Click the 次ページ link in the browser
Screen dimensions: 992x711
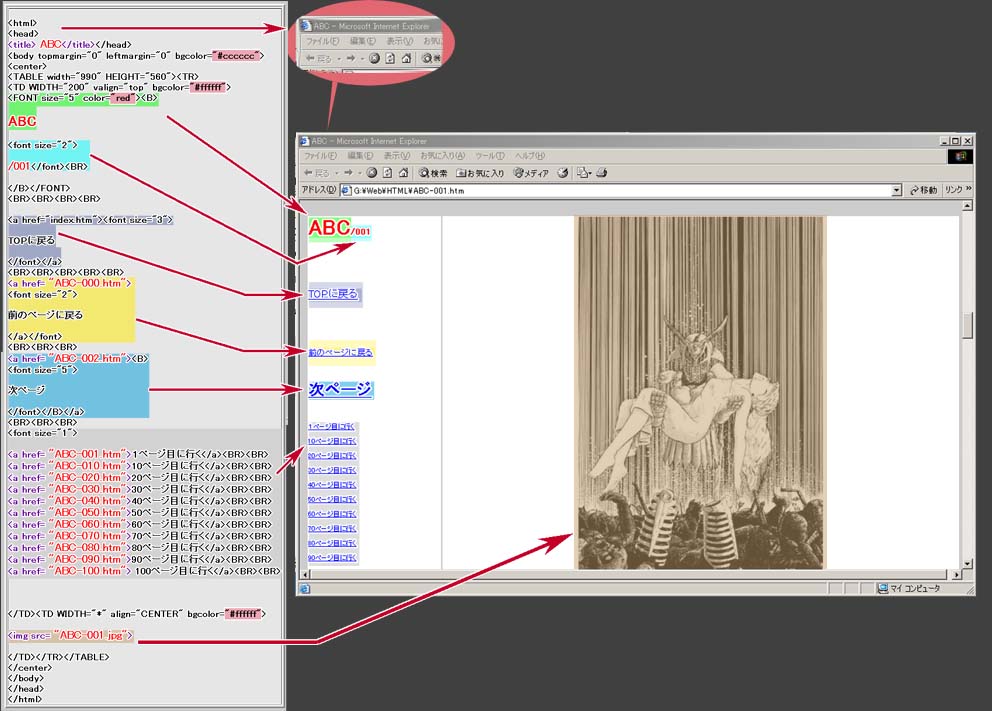pyautogui.click(x=340, y=389)
